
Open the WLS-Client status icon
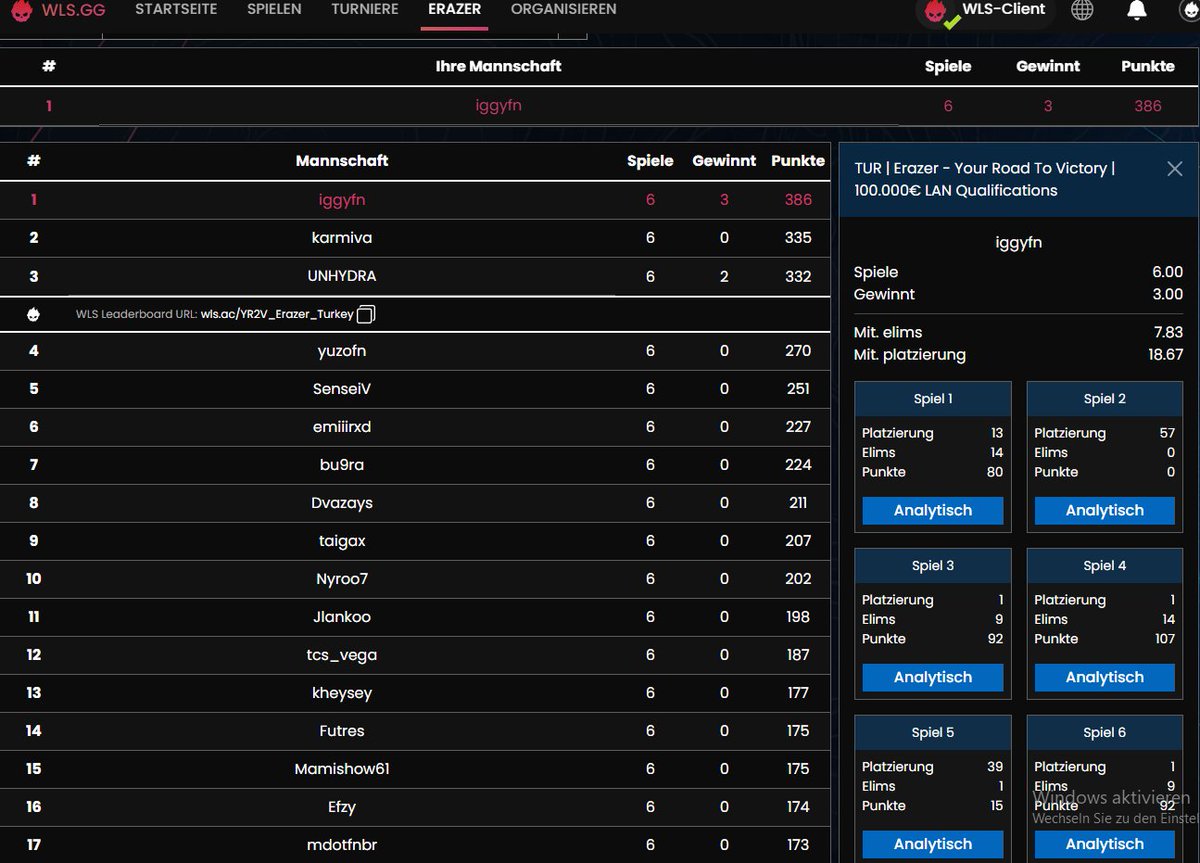point(937,13)
